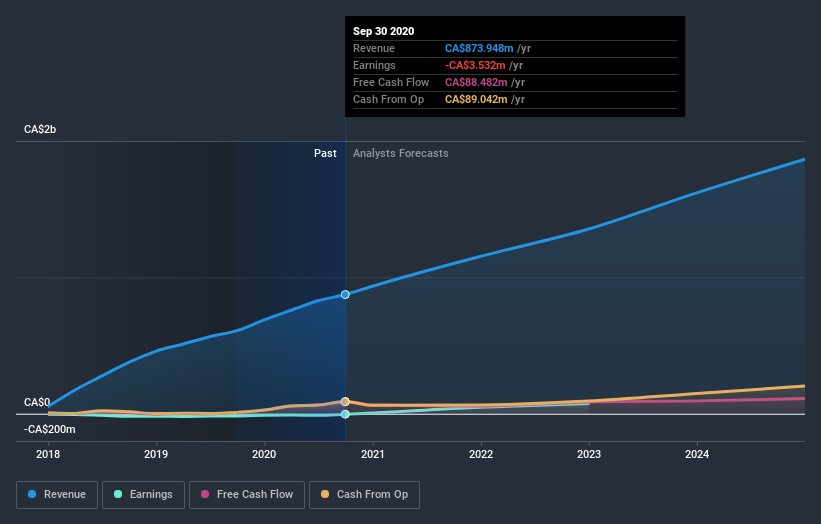
Task: Click the orange Cash From Op legend dot
Action: pyautogui.click(x=325, y=494)
